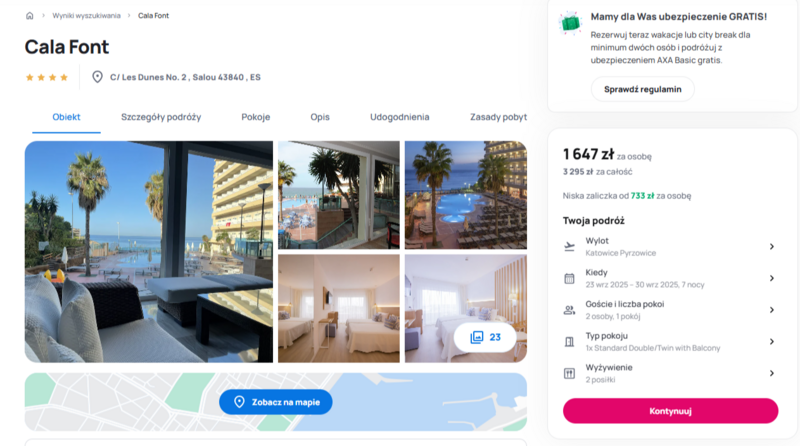Switch to the Szczegóły podróży tab
The image size is (800, 446).
point(161,117)
